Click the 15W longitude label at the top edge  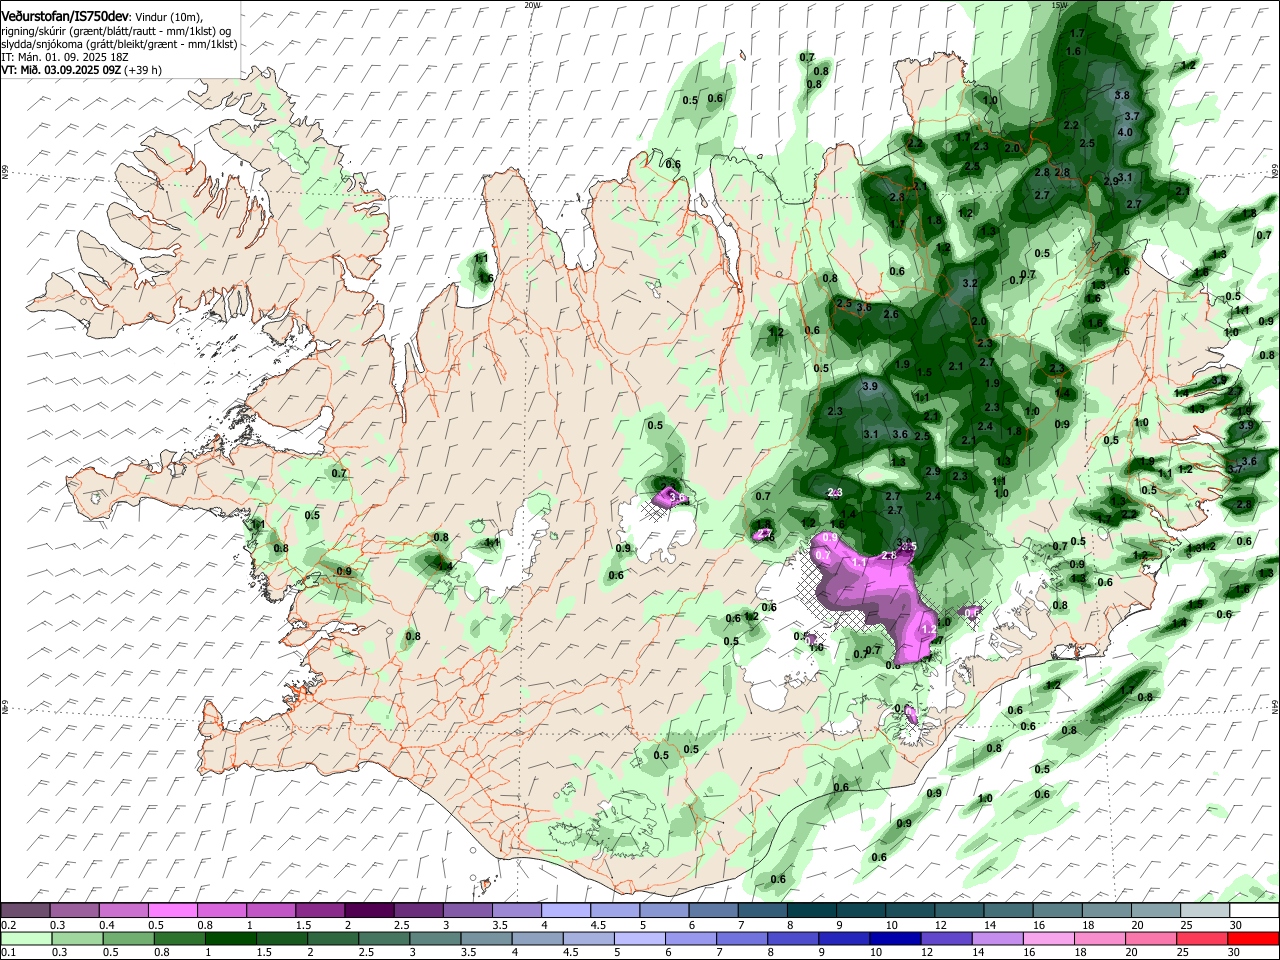[x=1059, y=5]
